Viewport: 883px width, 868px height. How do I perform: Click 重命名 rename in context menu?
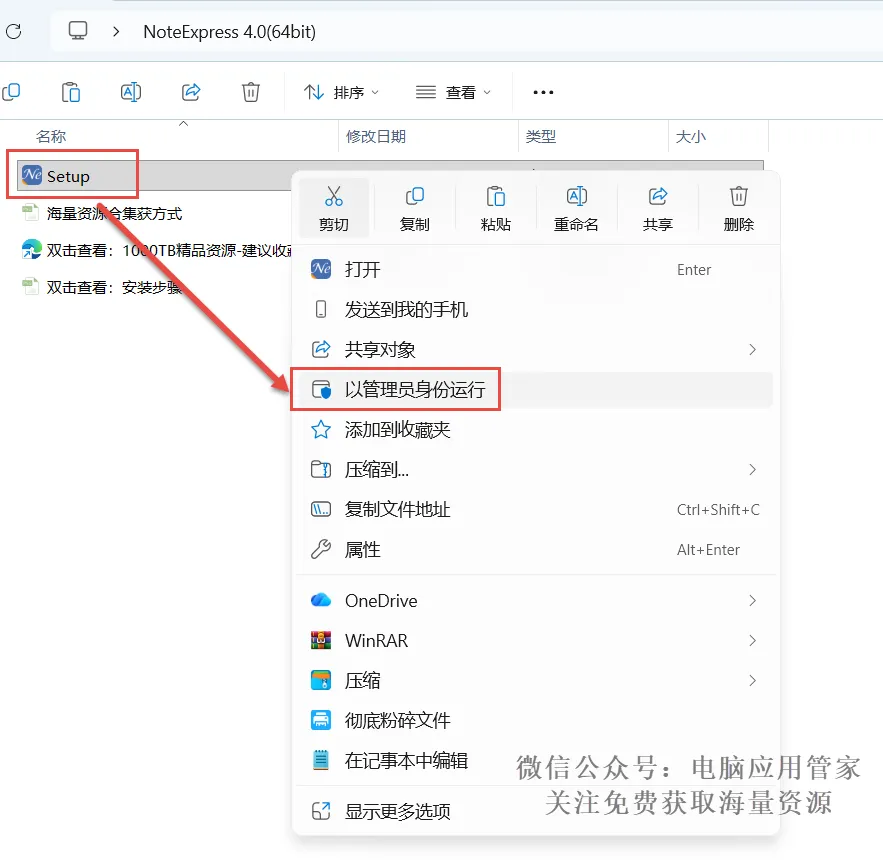(x=576, y=208)
